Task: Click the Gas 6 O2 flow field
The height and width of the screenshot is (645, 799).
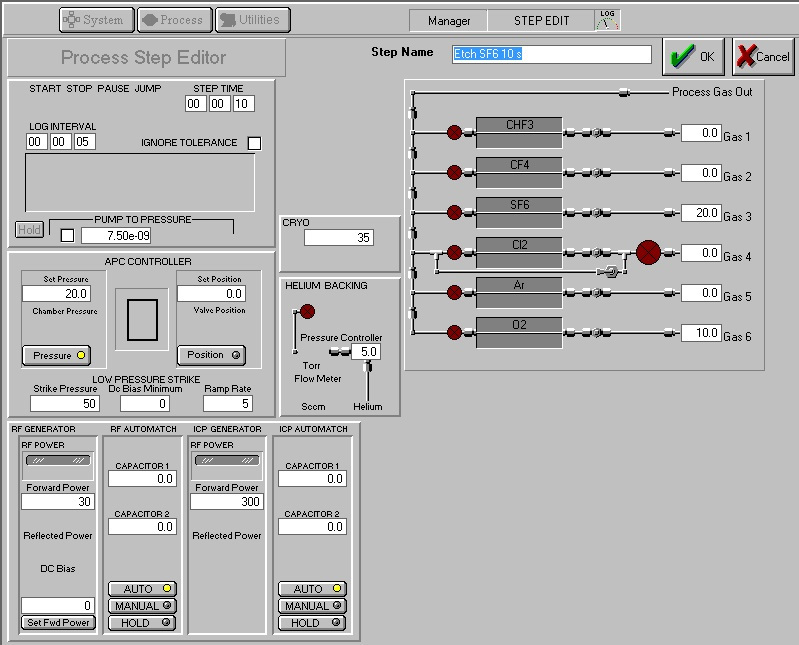Action: pos(701,333)
